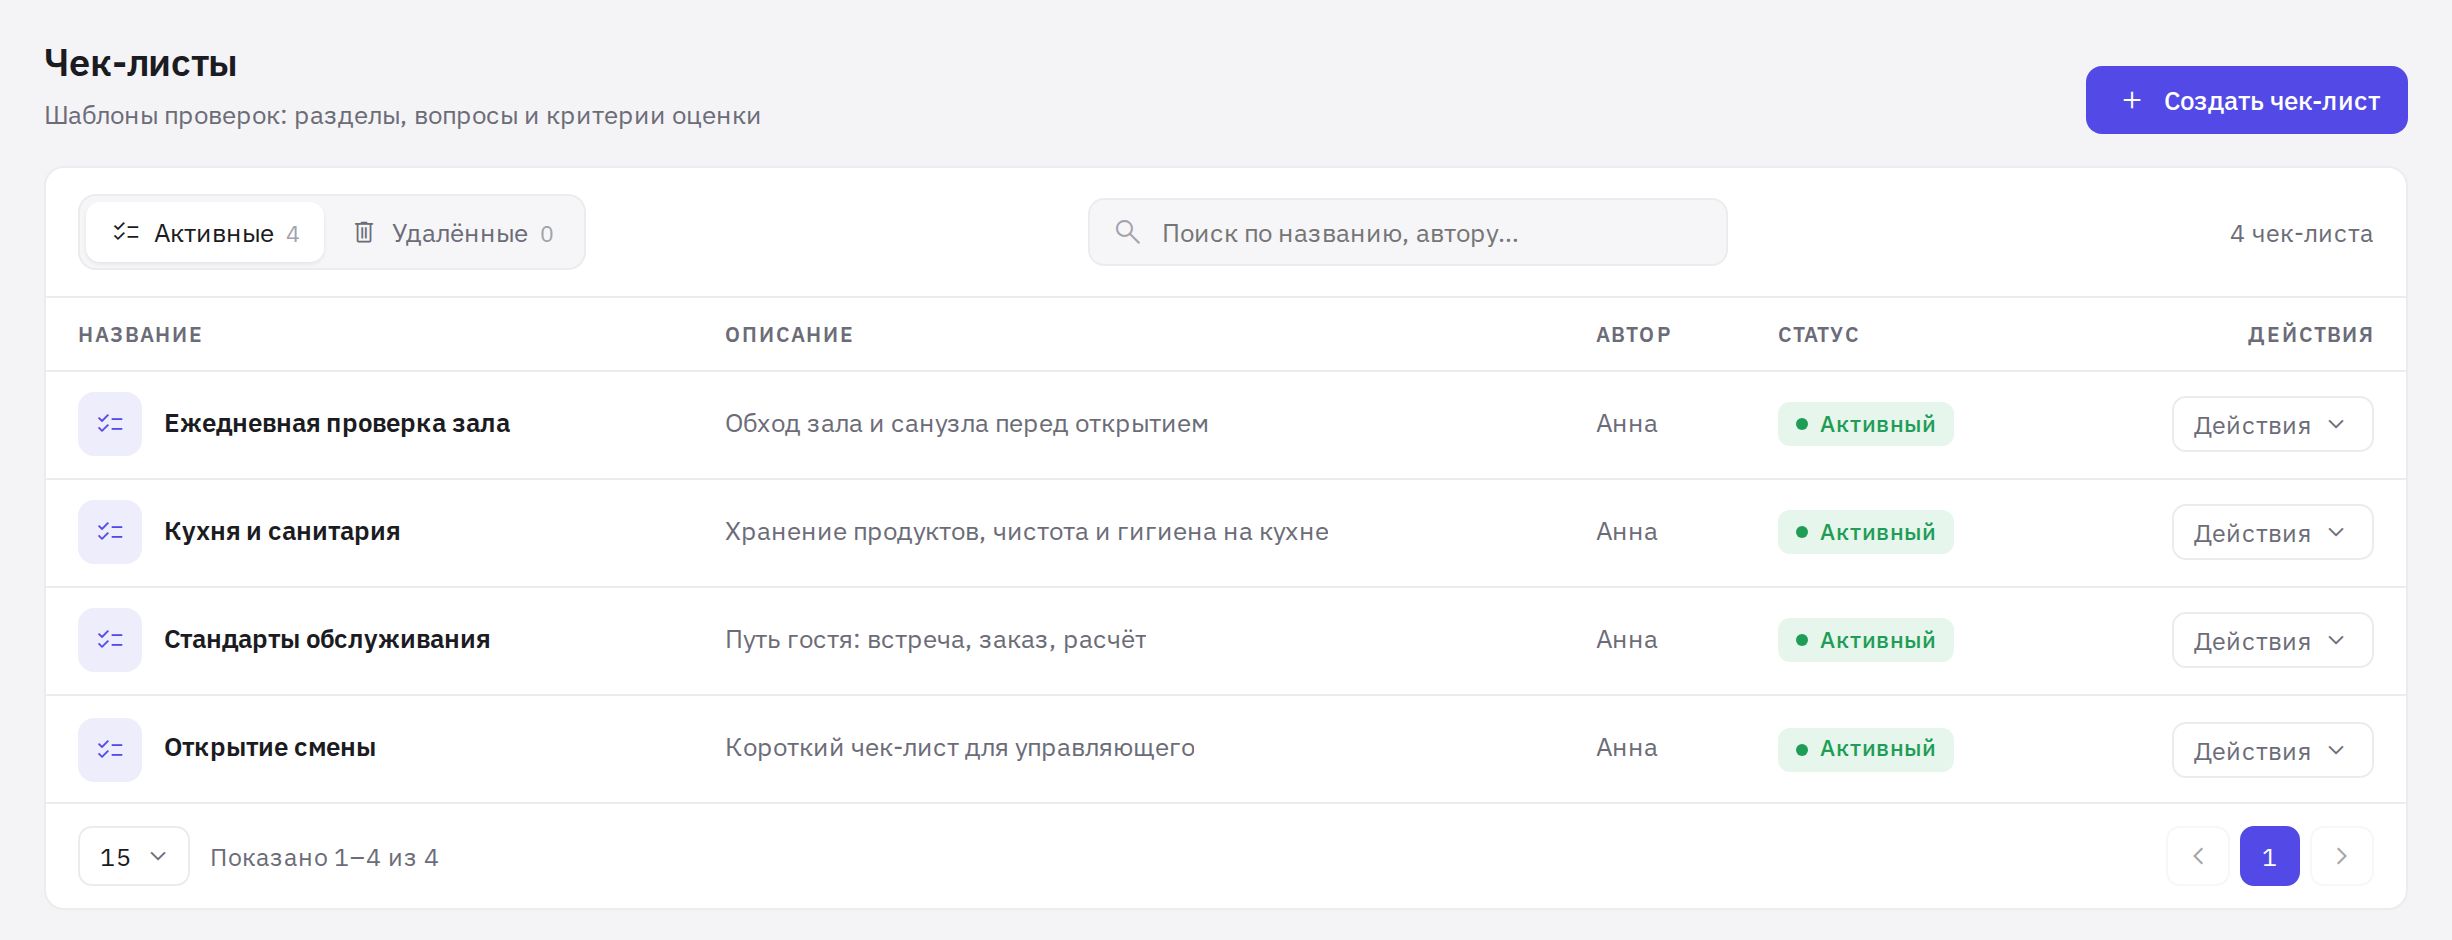Go to previous page arrow
This screenshot has height=940, width=2452.
[x=2198, y=856]
